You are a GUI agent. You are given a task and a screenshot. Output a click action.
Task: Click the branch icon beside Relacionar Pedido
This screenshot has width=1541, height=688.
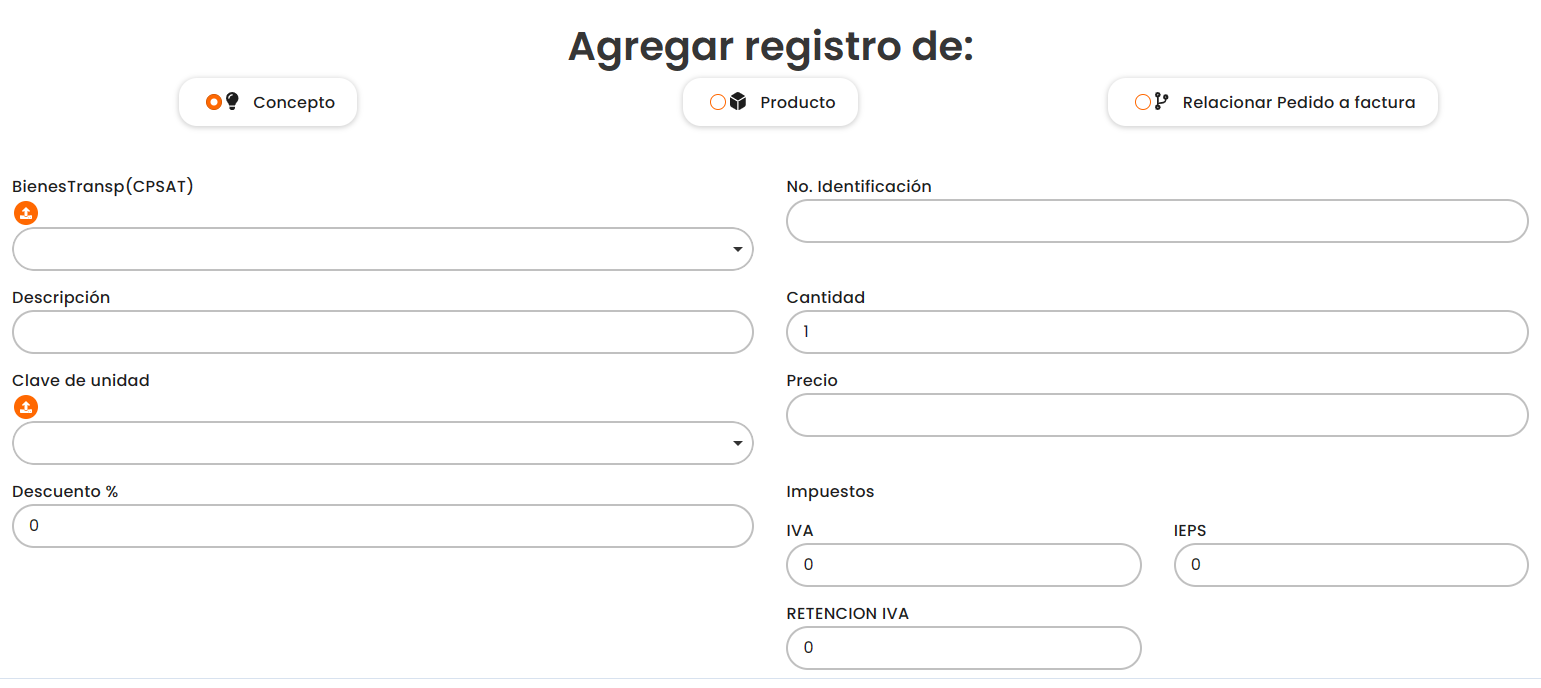[1161, 102]
